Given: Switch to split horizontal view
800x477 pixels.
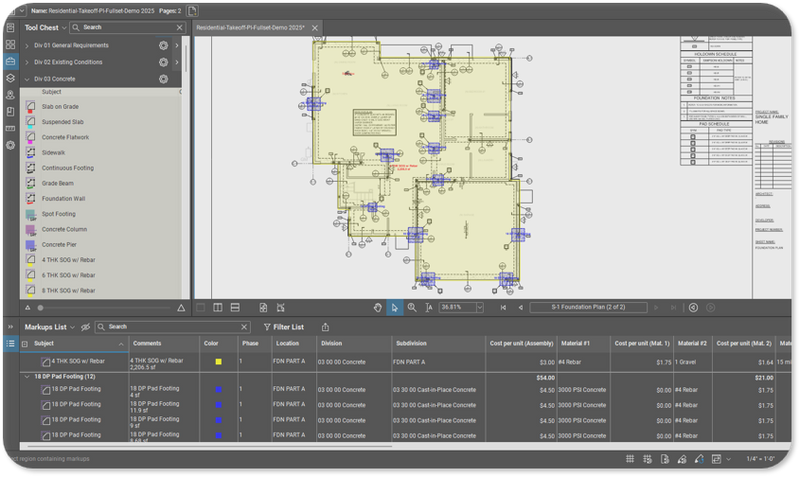Looking at the screenshot, I should (235, 308).
